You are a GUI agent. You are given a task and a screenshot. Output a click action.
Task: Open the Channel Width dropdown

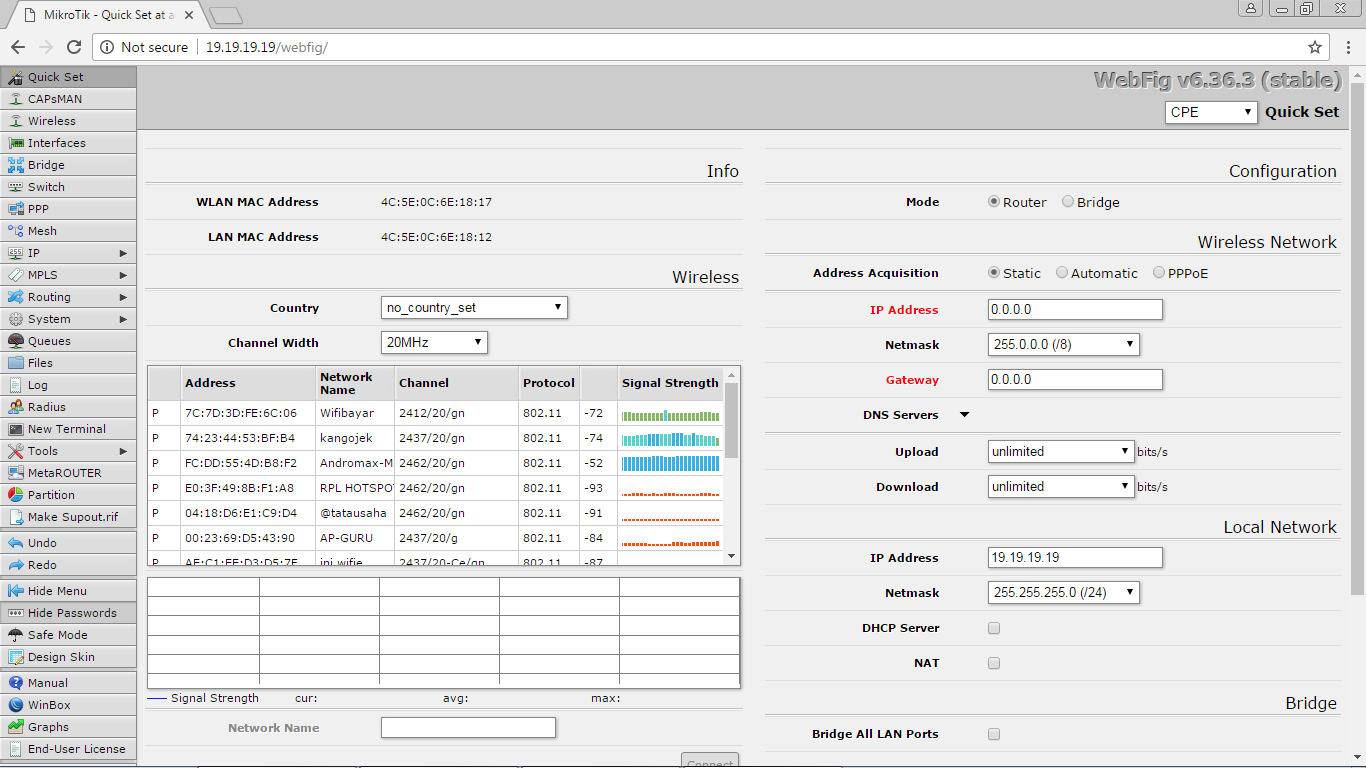[x=434, y=341]
